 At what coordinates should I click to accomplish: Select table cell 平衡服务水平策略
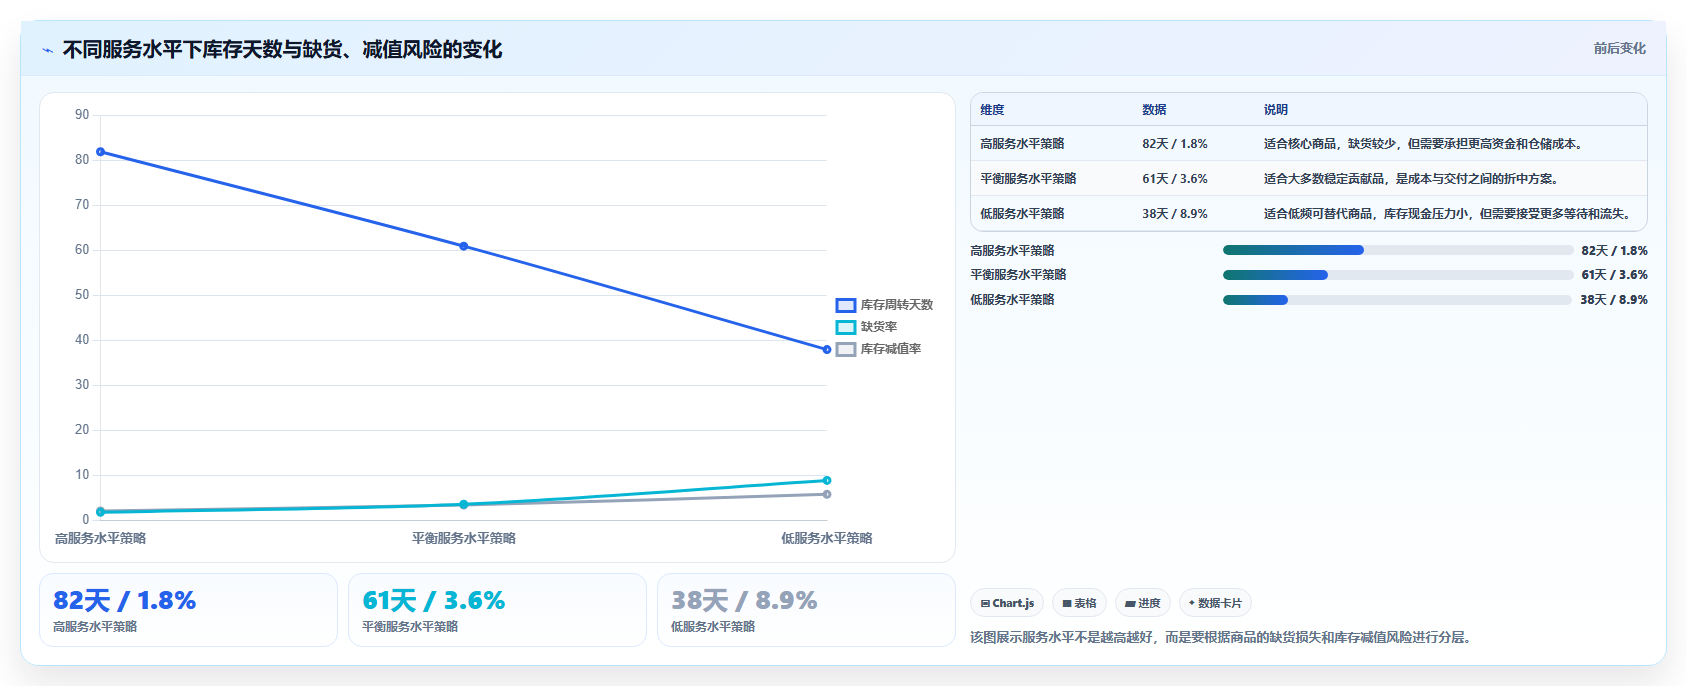coord(1028,179)
